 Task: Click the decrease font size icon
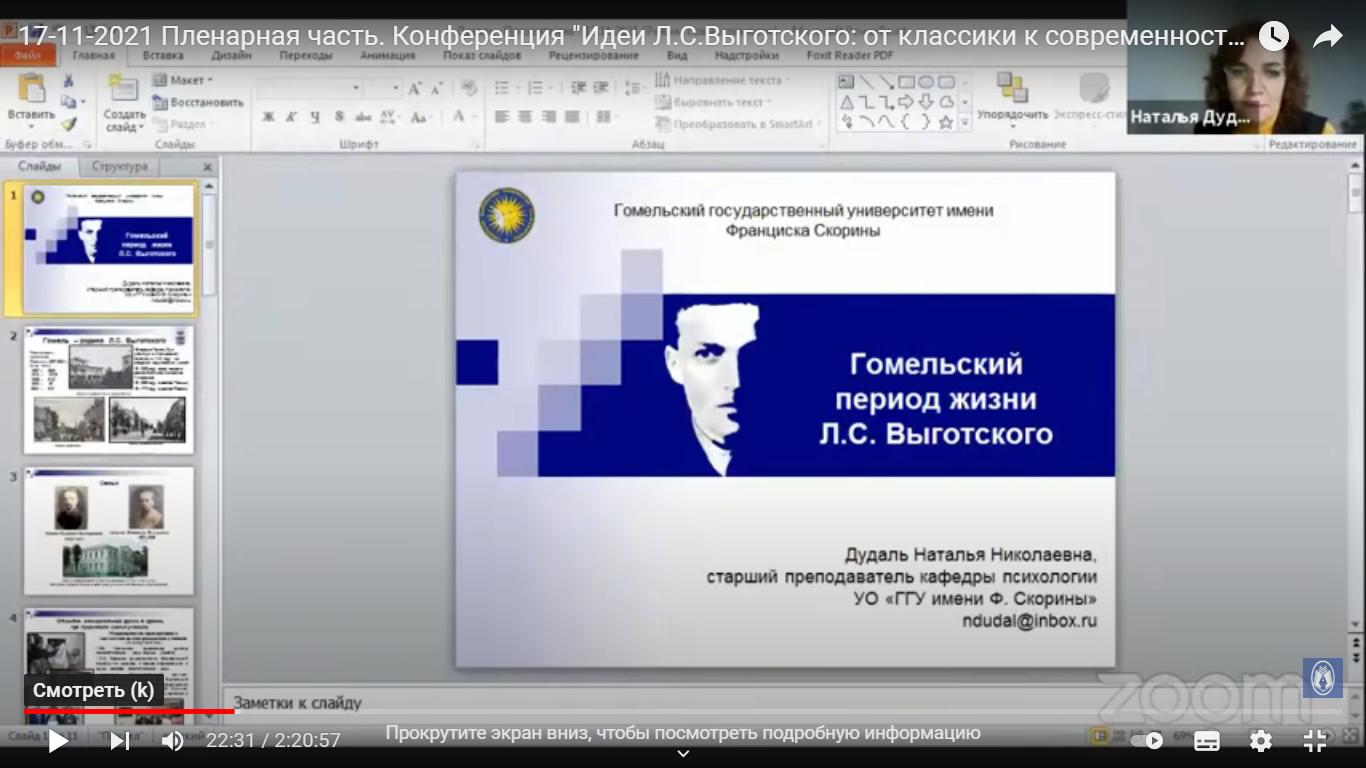pos(437,89)
